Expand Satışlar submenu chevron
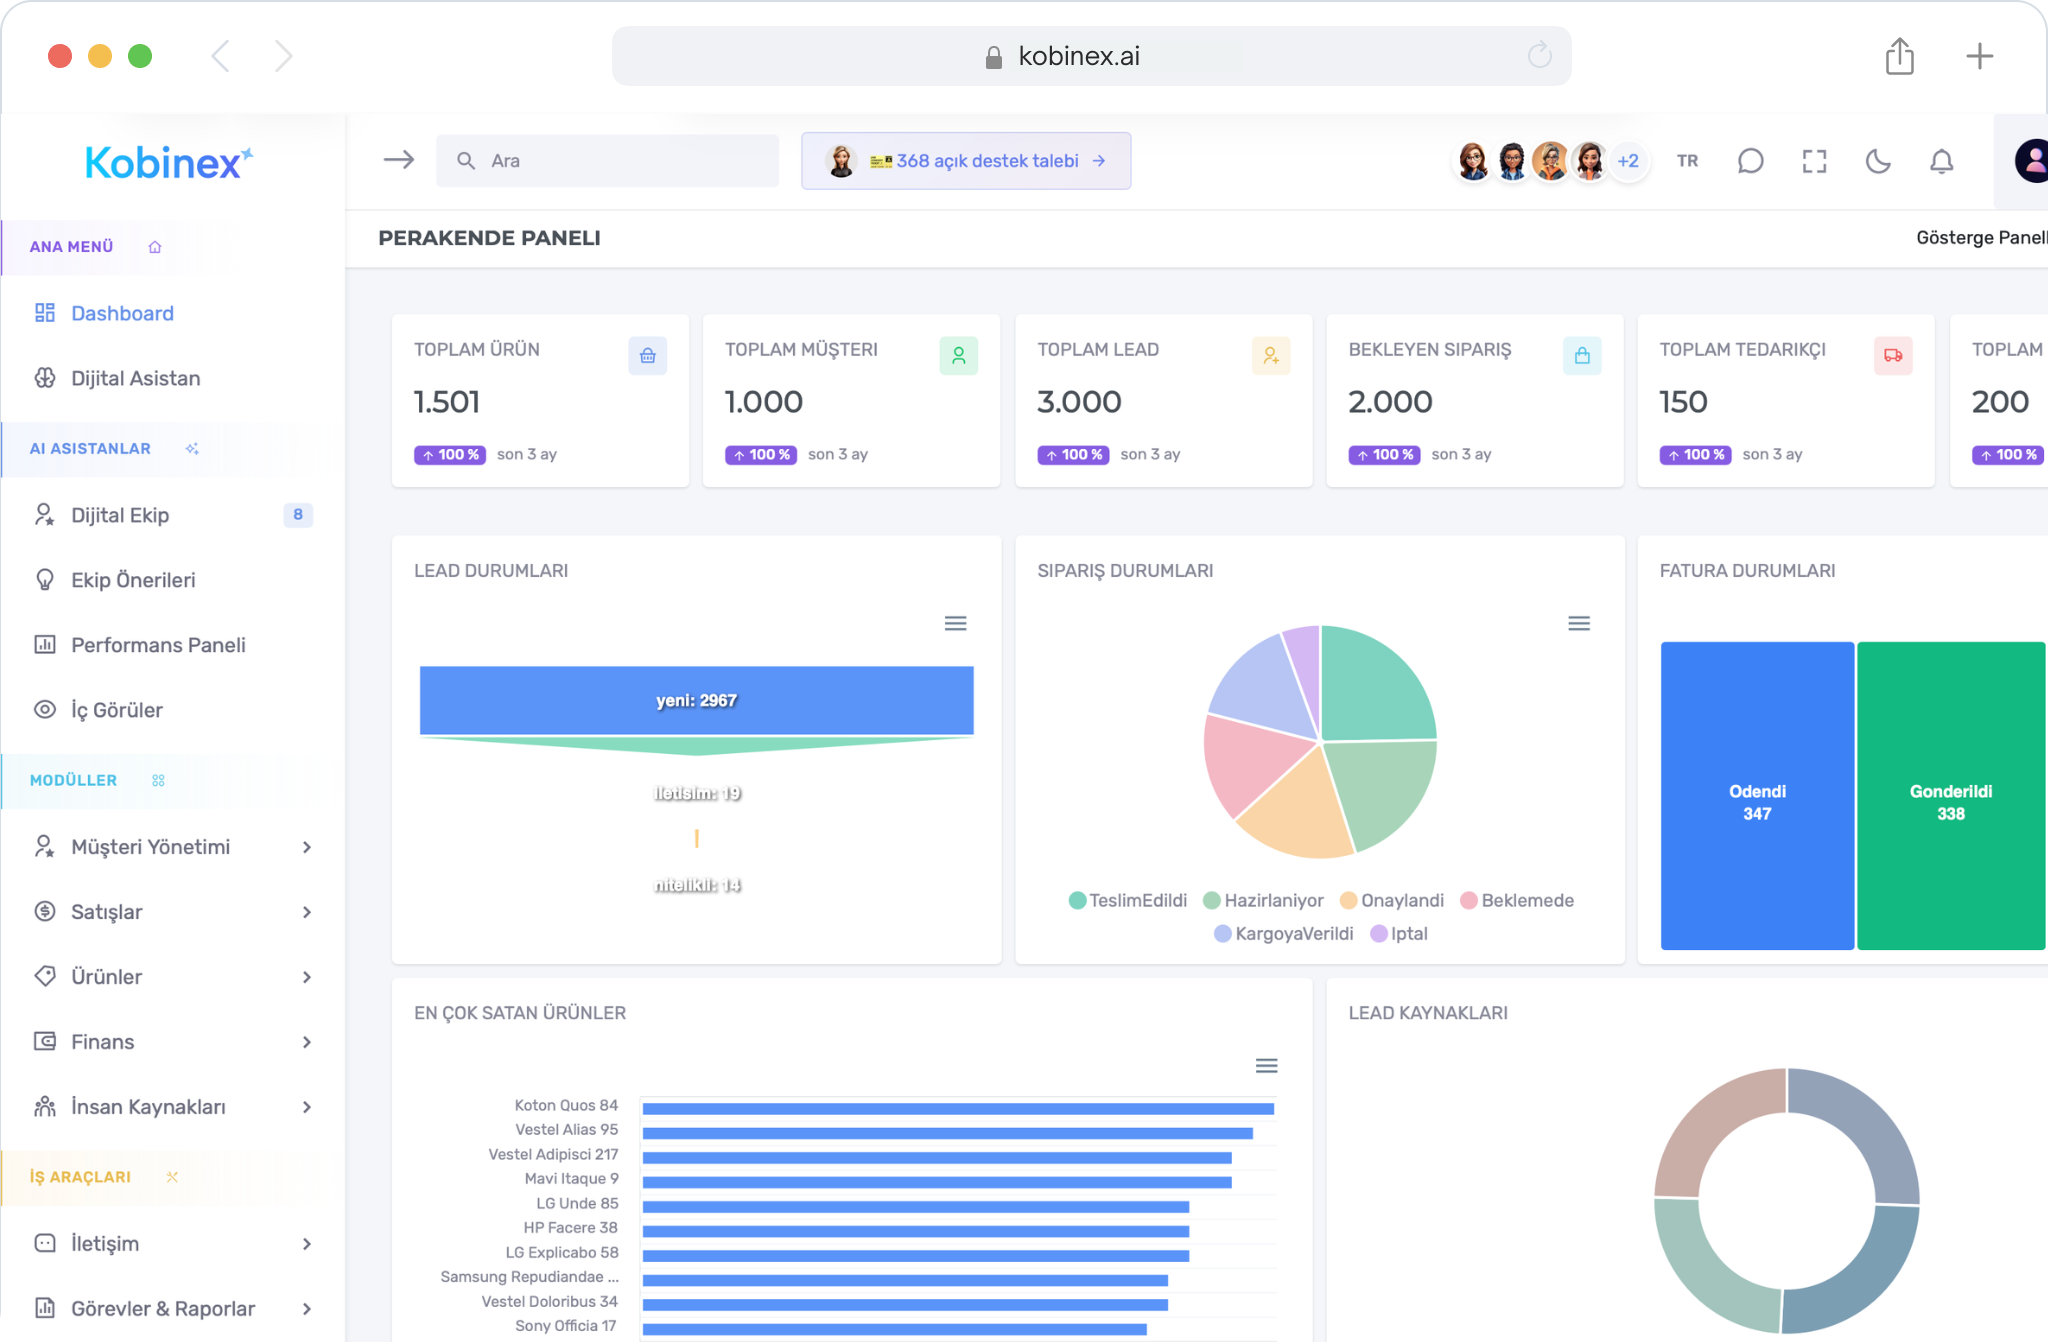The image size is (2048, 1342). tap(307, 912)
